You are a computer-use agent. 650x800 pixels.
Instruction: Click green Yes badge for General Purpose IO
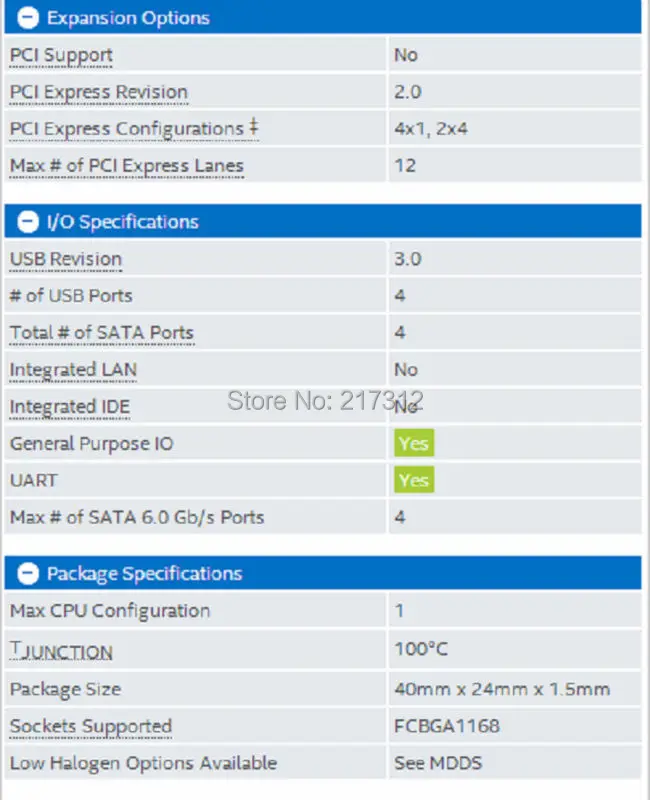(413, 443)
